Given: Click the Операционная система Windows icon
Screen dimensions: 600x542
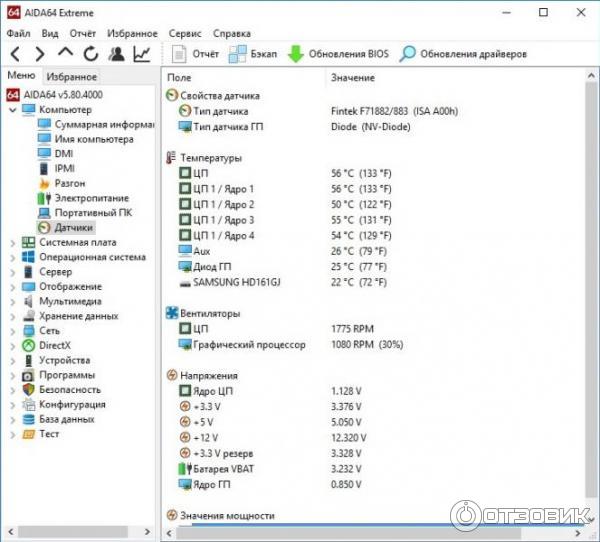Looking at the screenshot, I should coord(29,257).
